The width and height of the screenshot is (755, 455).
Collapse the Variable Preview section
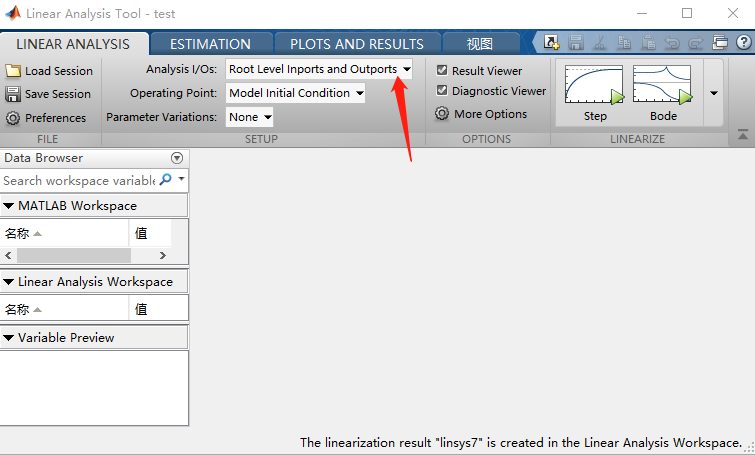coord(9,338)
